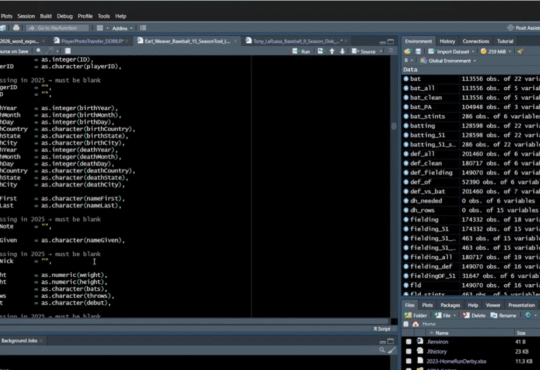Screen dimensions: 540x370
Task: Minimize the source editor pane icon
Action: click(383, 42)
